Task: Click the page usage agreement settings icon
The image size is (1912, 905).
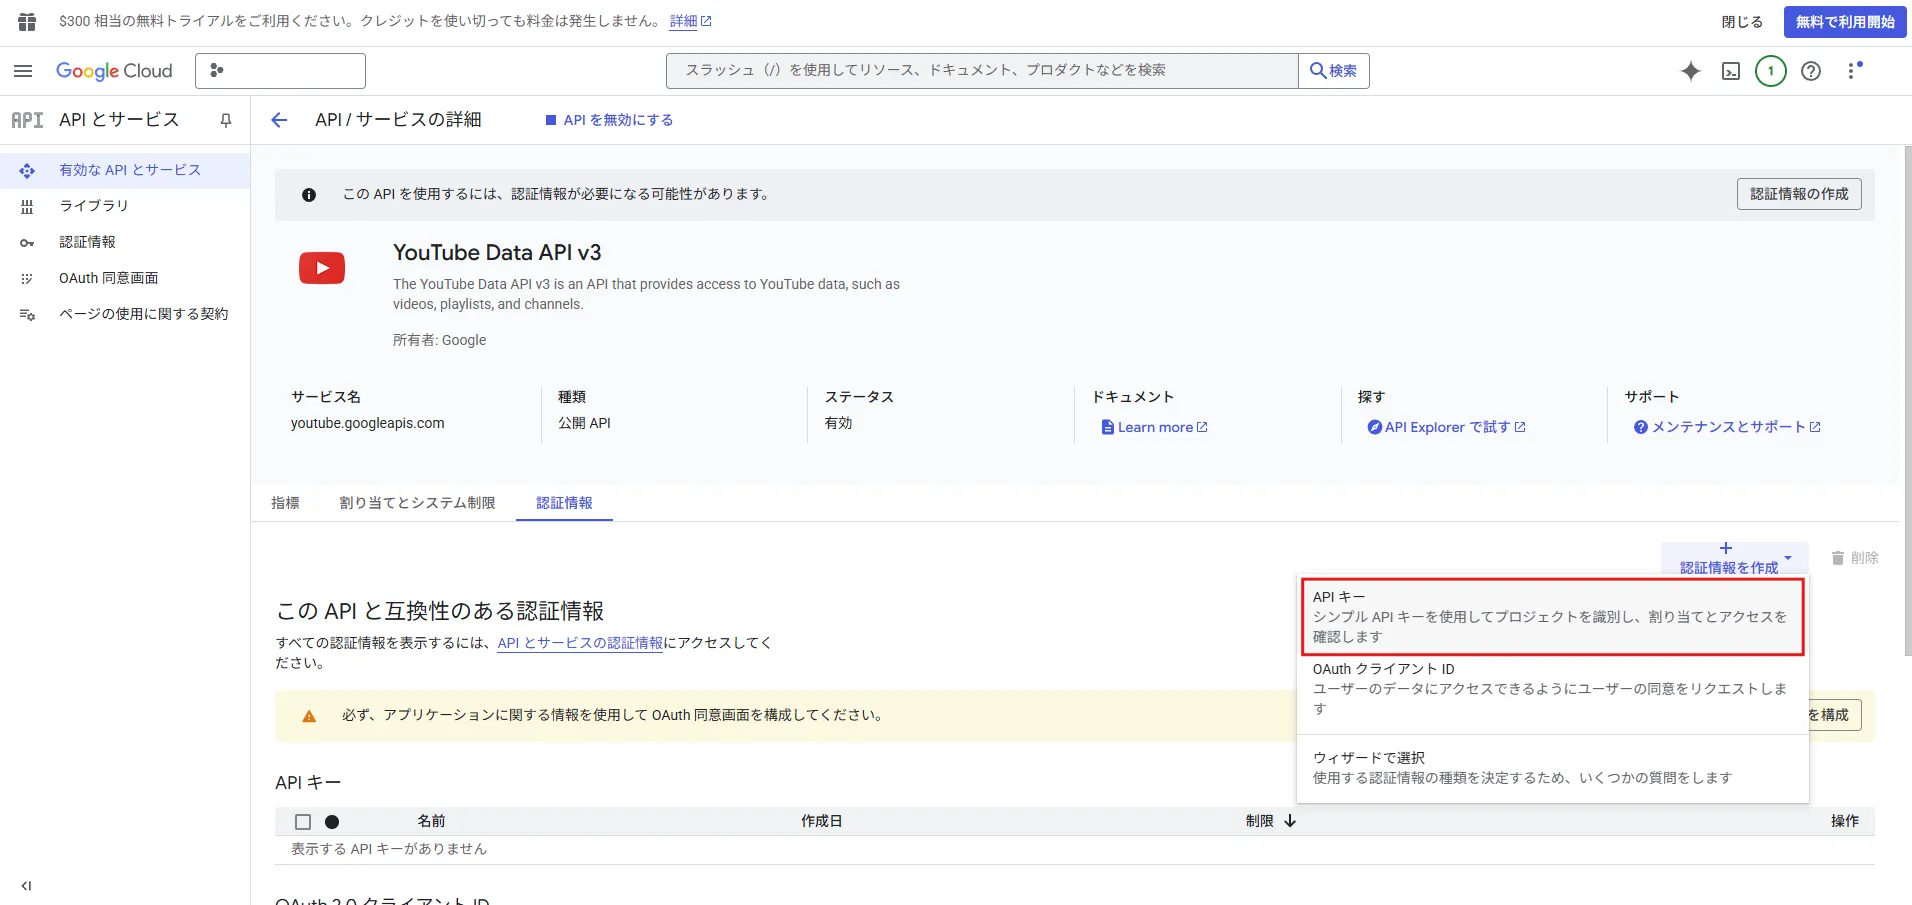Action: tap(27, 314)
